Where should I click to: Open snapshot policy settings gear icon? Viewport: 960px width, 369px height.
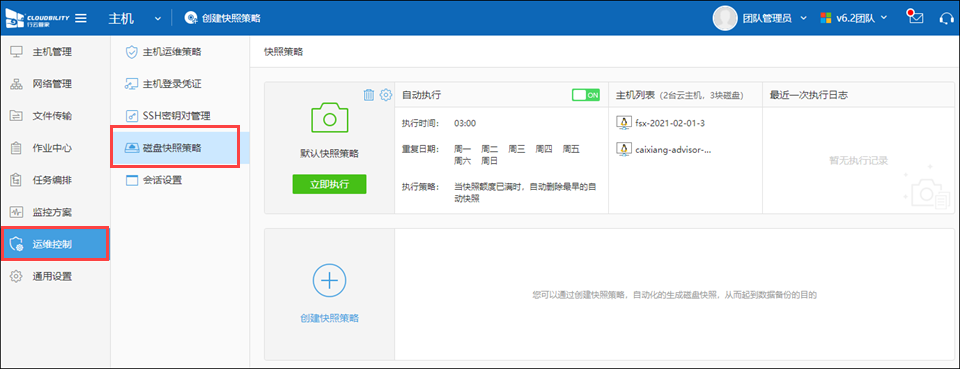385,95
